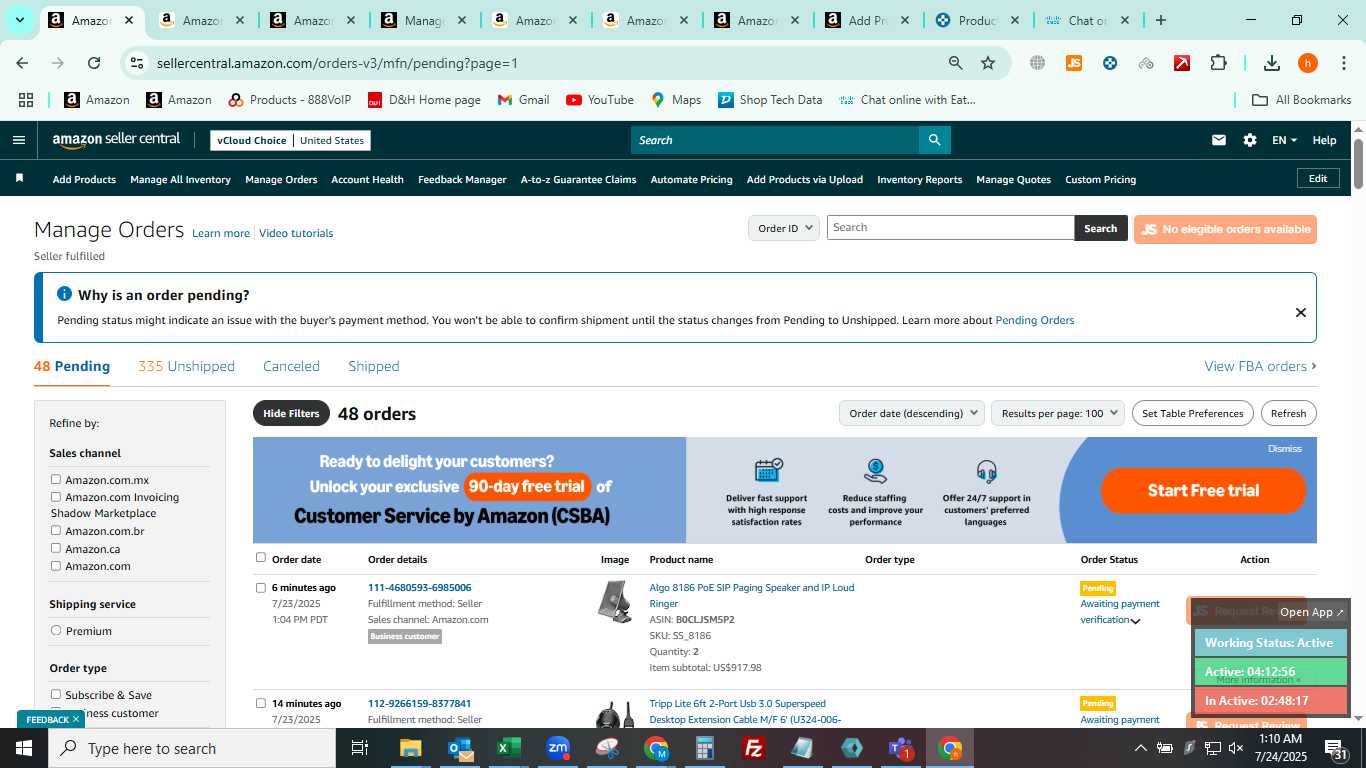Select the checkbox for order 112-9266159-8377841
The height and width of the screenshot is (768, 1366).
(261, 703)
